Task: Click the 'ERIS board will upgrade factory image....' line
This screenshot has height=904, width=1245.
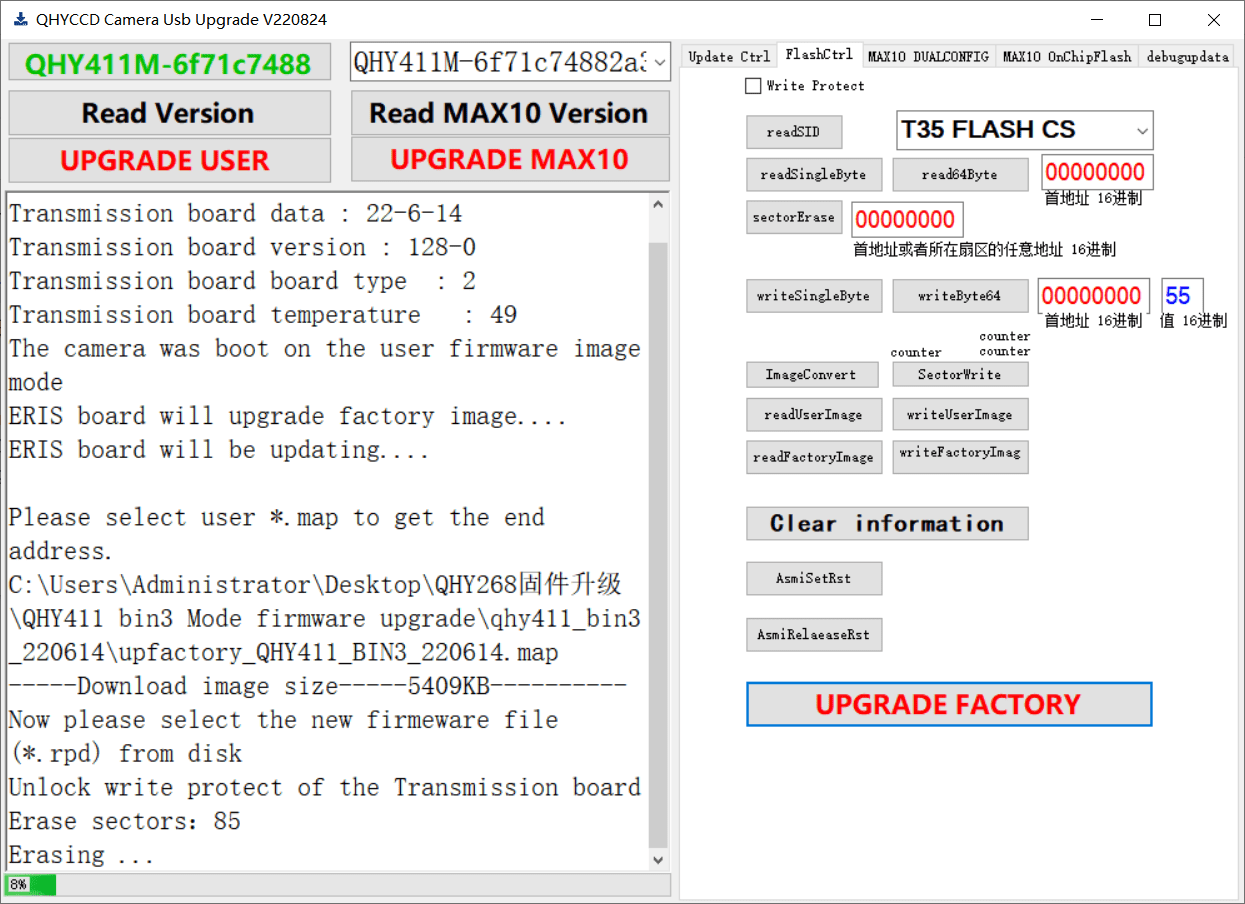Action: (x=288, y=416)
